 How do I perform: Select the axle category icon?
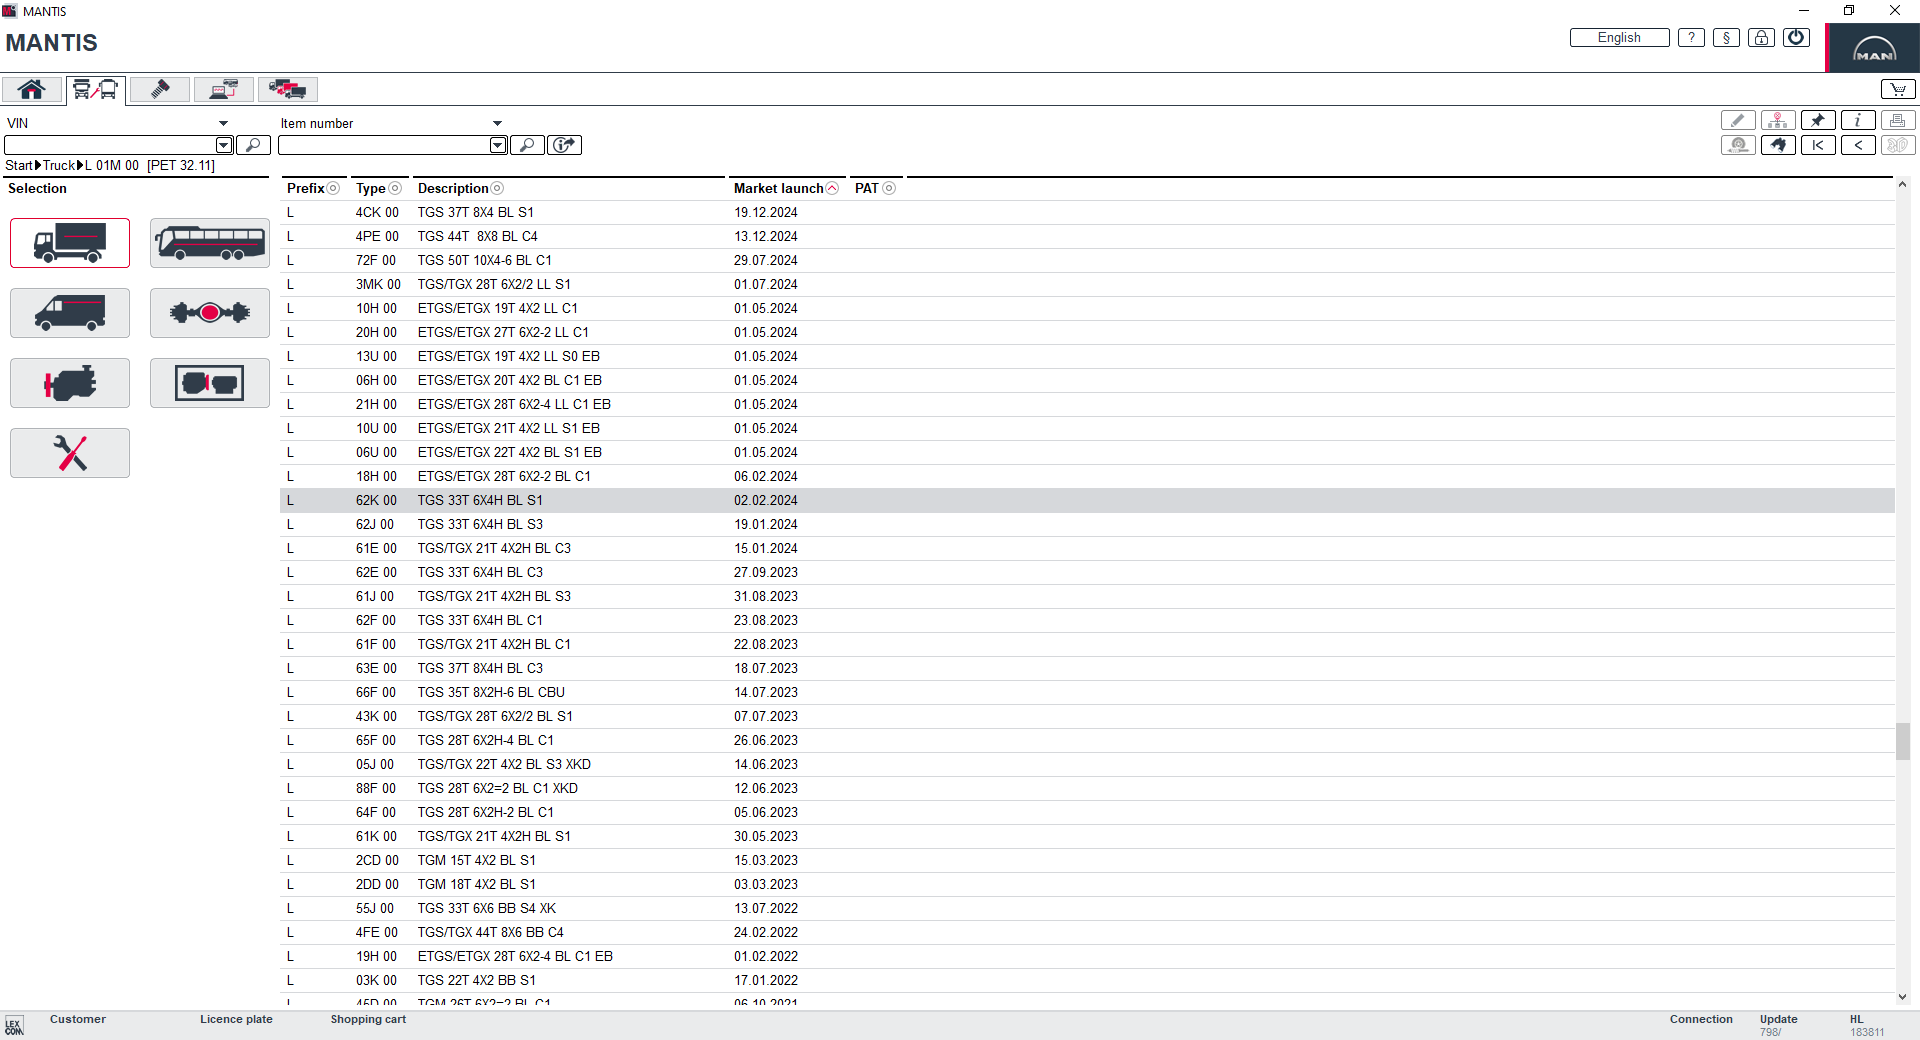coord(209,312)
